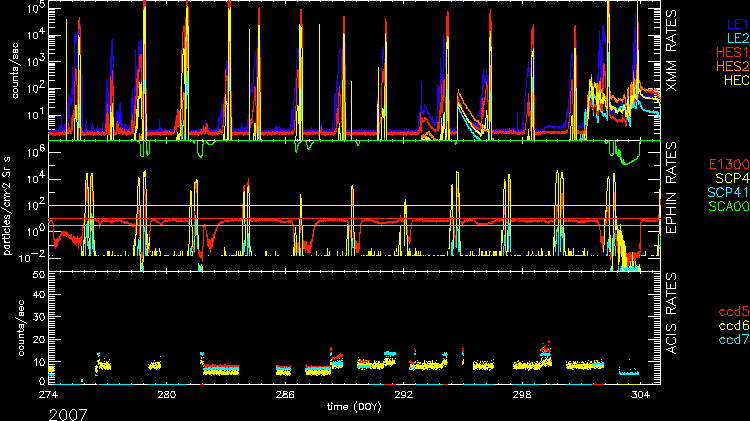This screenshot has width=750, height=421.
Task: Click the time (DOY) axis label
Action: coord(356,408)
